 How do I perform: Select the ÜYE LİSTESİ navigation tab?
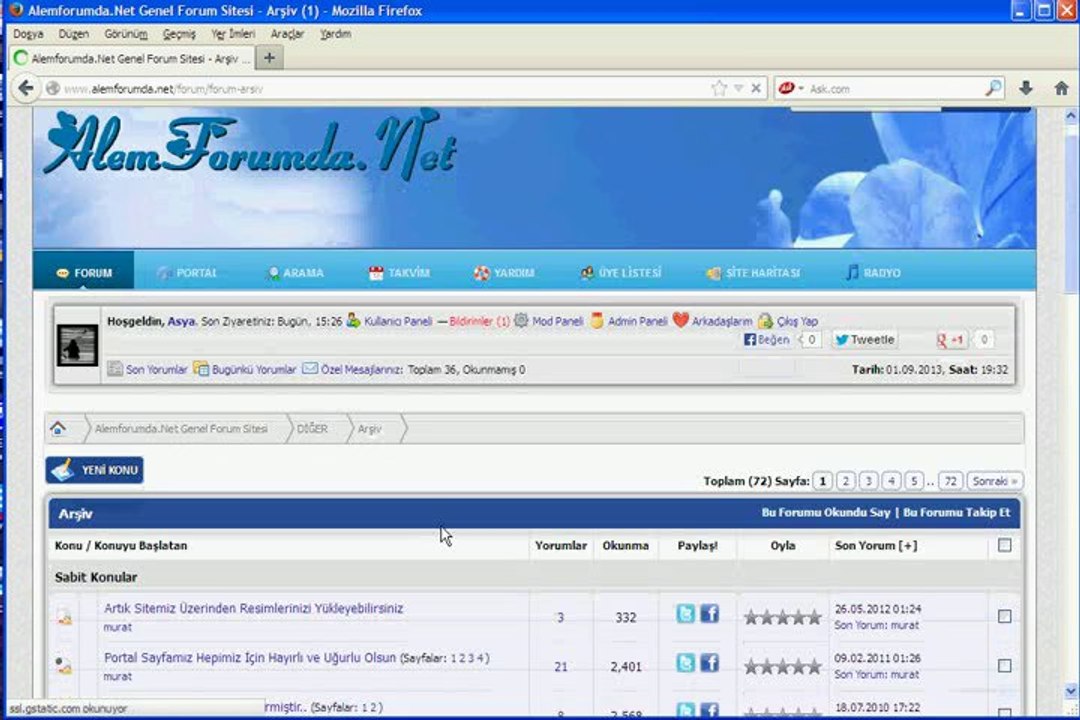point(621,273)
